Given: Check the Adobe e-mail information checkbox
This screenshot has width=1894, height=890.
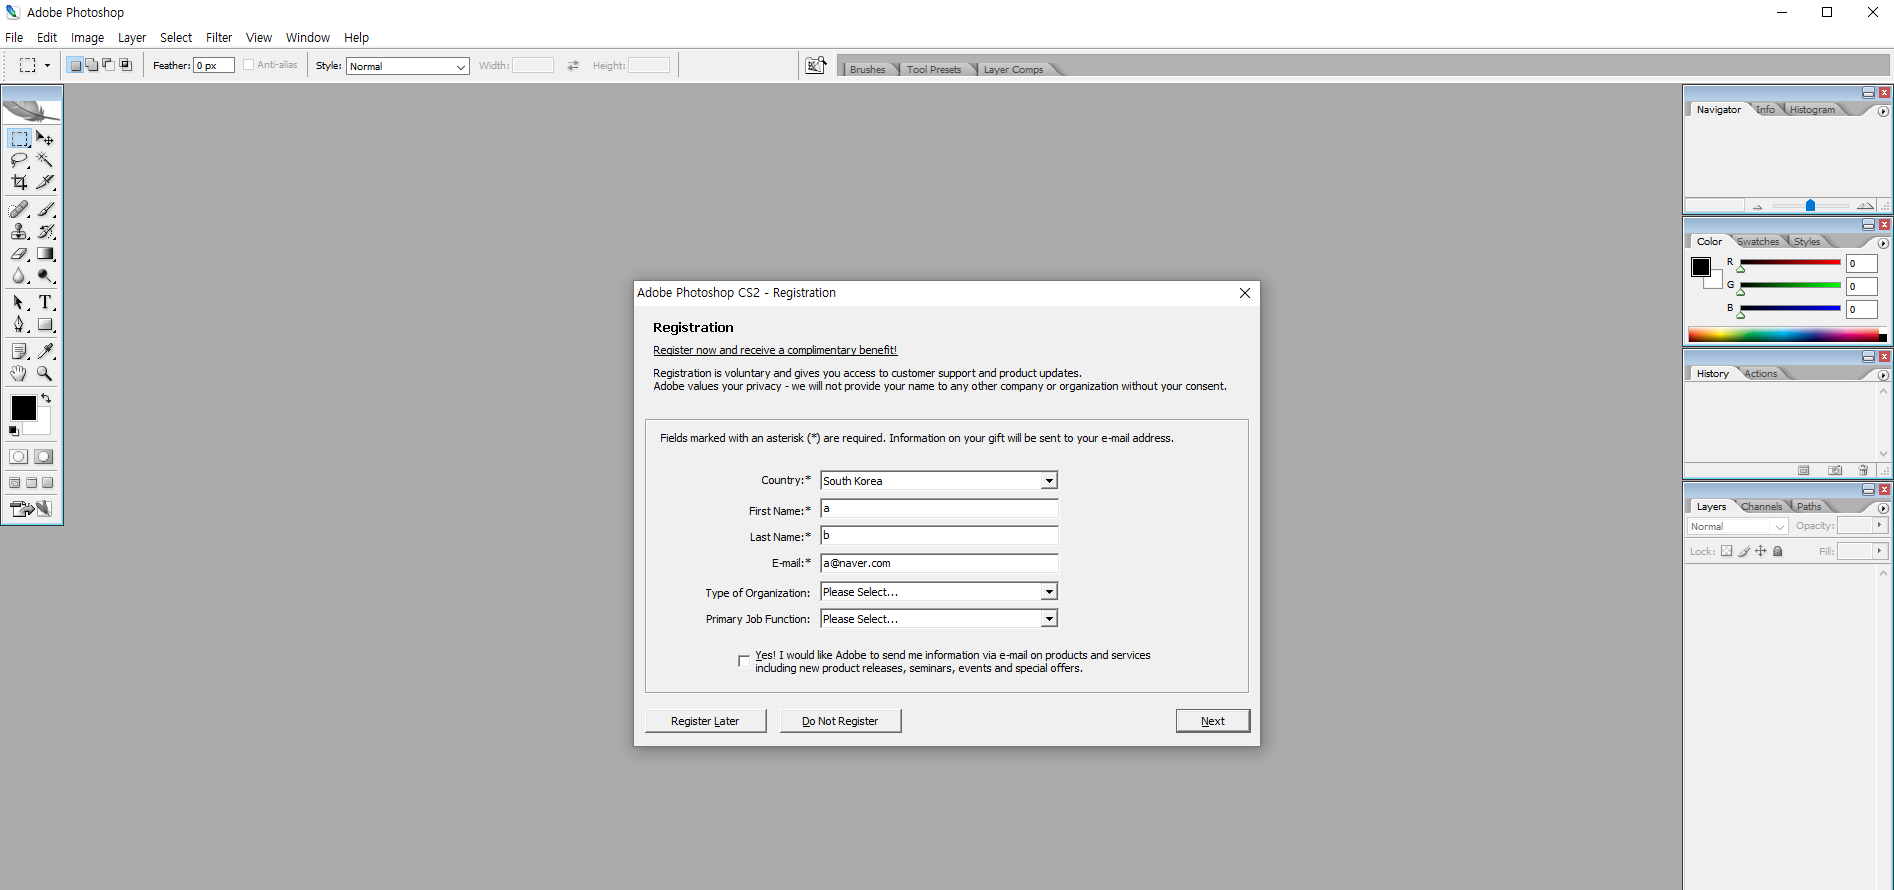Looking at the screenshot, I should [x=744, y=661].
